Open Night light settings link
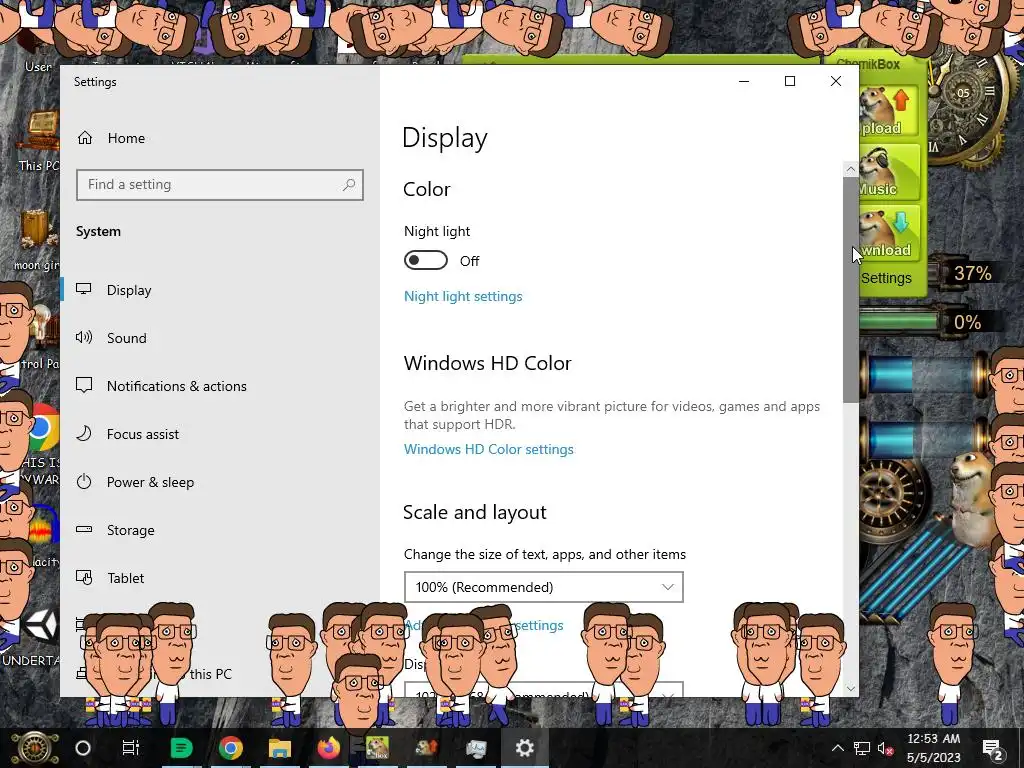This screenshot has width=1024, height=768. (x=463, y=296)
